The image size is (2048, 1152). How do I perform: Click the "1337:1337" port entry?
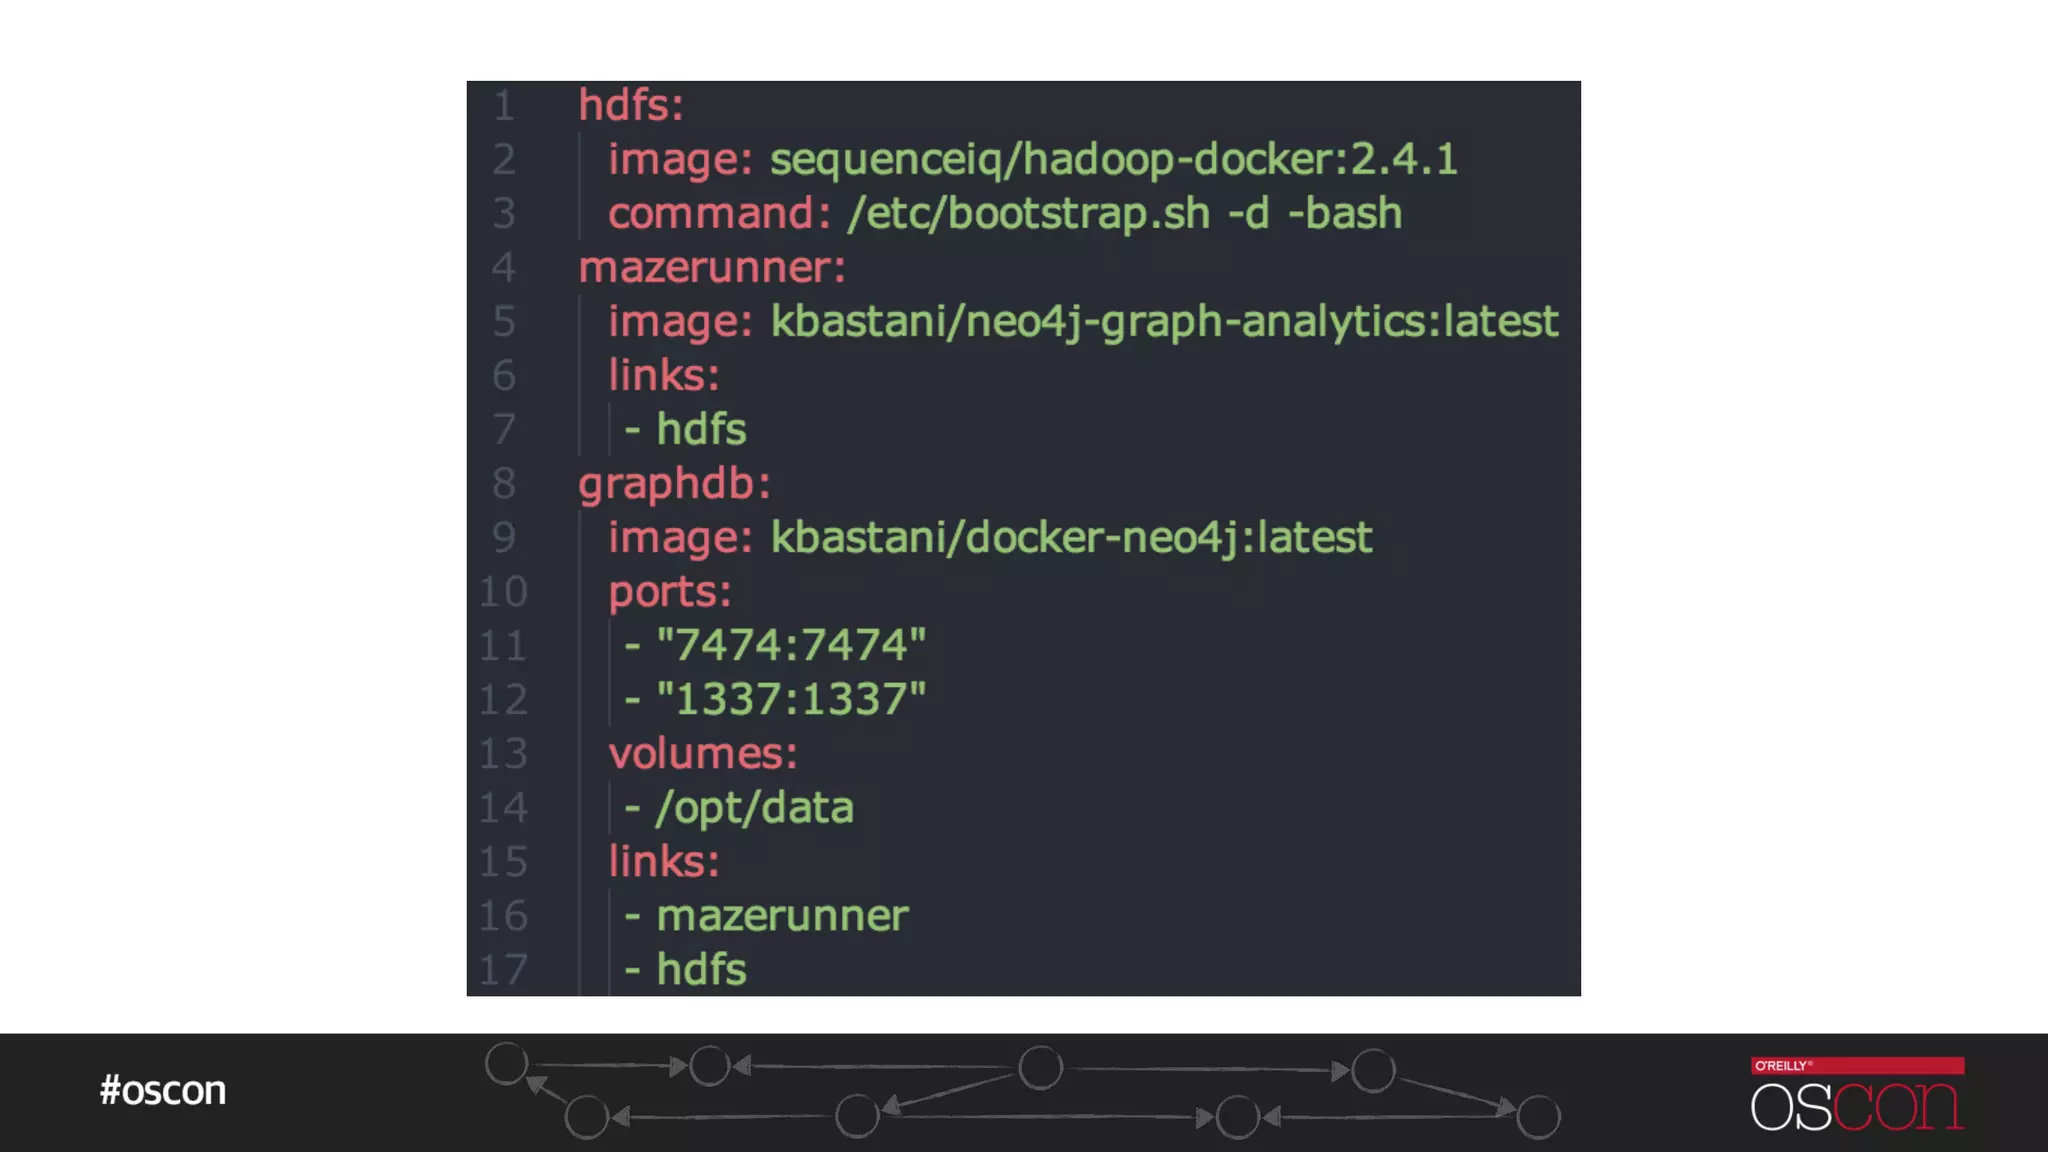point(791,700)
